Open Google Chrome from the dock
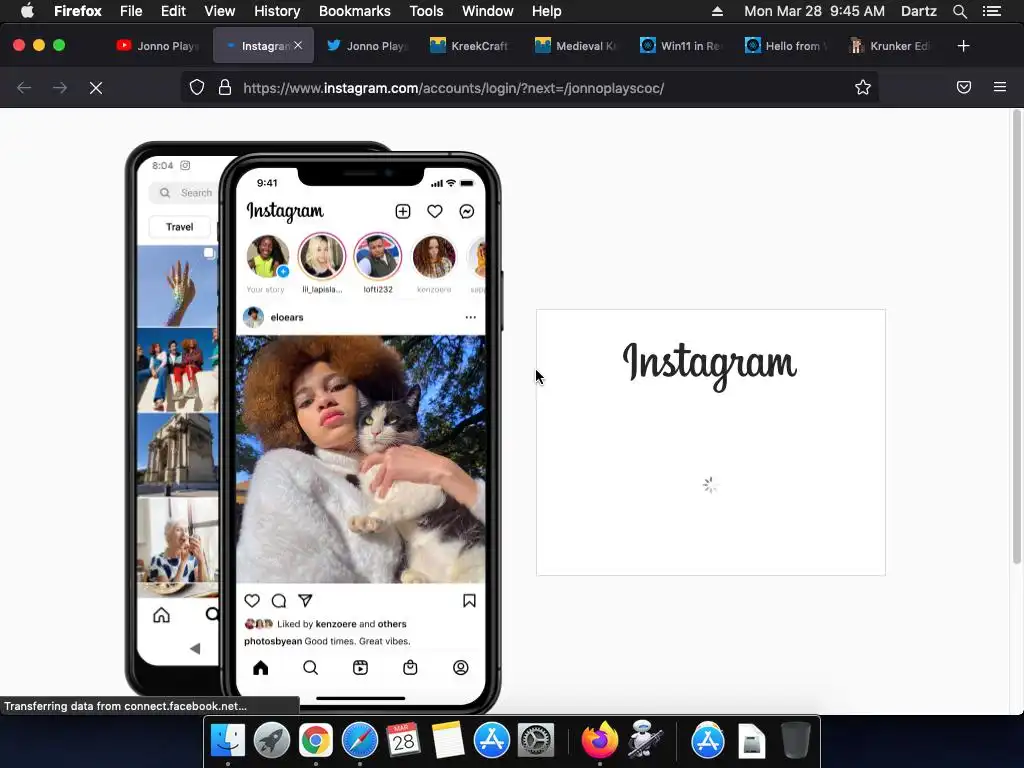The width and height of the screenshot is (1024, 768). click(x=315, y=741)
